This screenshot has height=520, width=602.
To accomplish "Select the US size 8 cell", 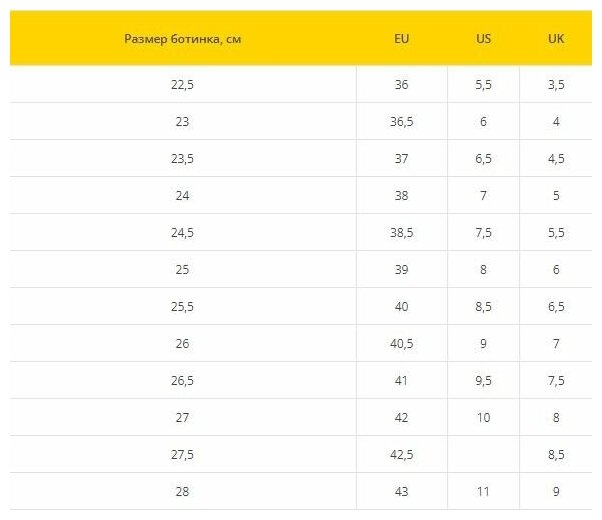I will (483, 270).
